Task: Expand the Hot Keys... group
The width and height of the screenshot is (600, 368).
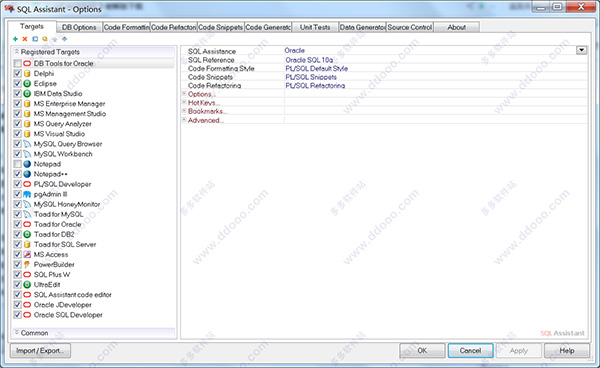Action: click(x=184, y=103)
